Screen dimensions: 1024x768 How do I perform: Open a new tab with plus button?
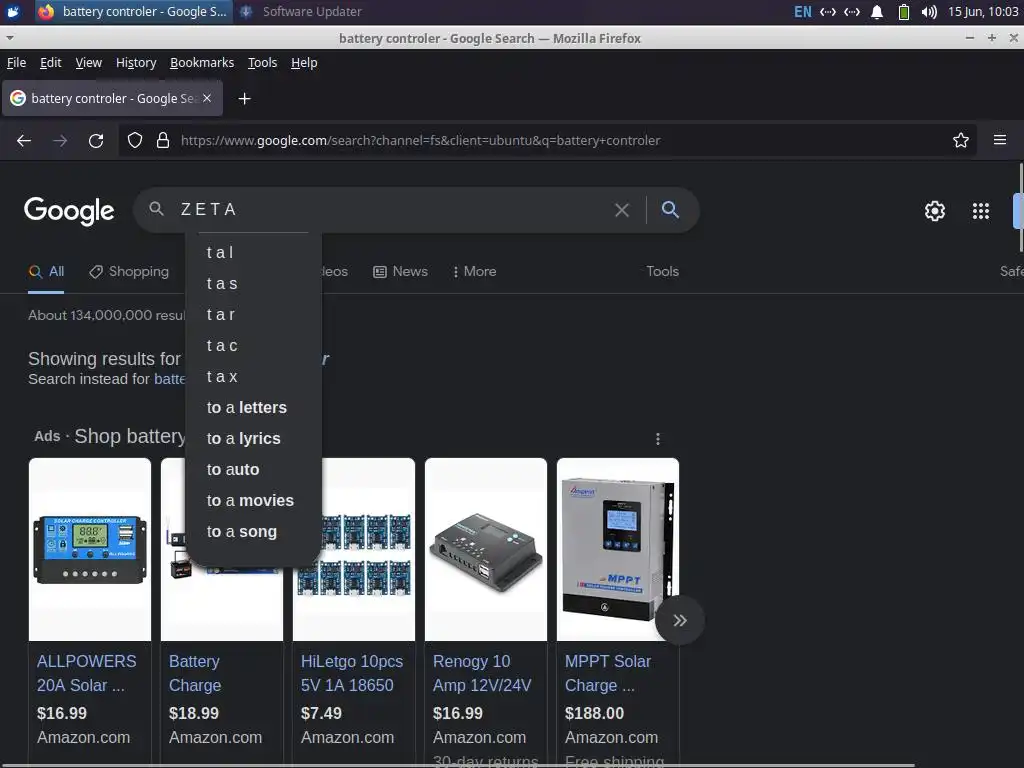[244, 99]
